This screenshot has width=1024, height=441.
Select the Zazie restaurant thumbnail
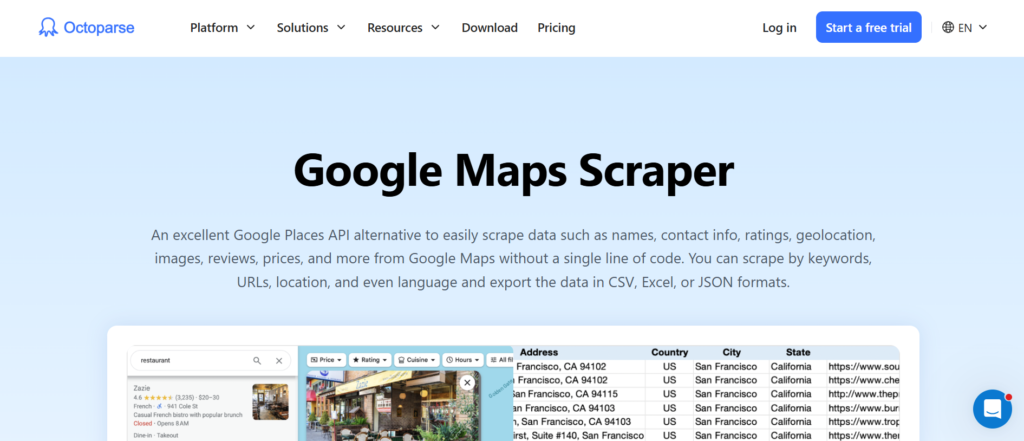point(270,402)
